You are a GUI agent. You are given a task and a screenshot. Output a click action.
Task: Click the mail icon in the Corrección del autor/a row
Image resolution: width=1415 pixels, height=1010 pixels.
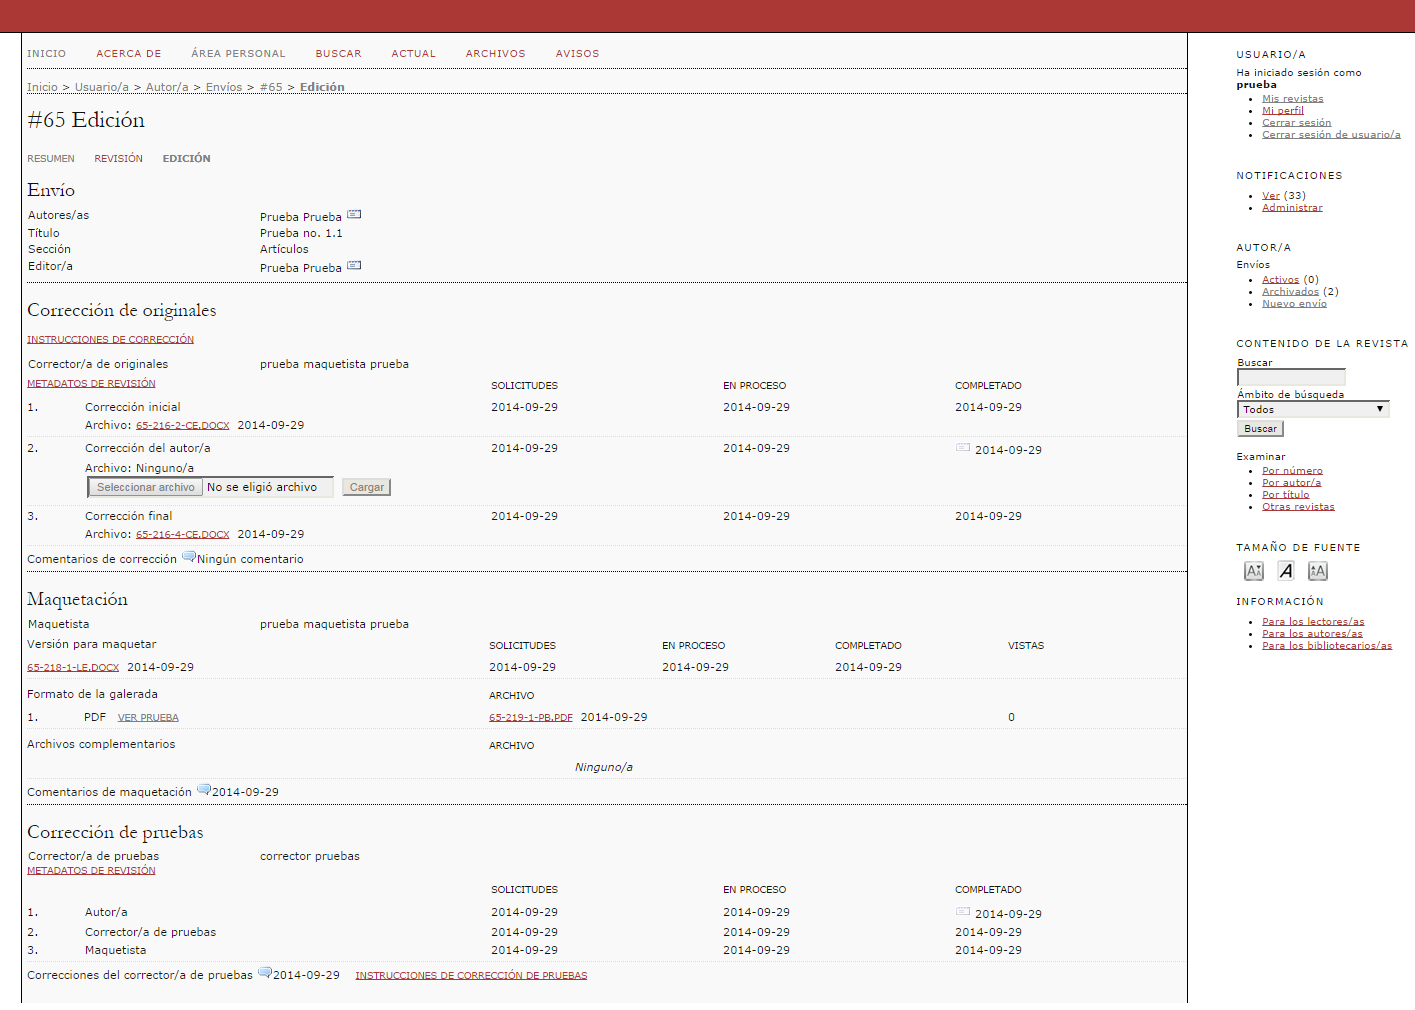(x=962, y=448)
